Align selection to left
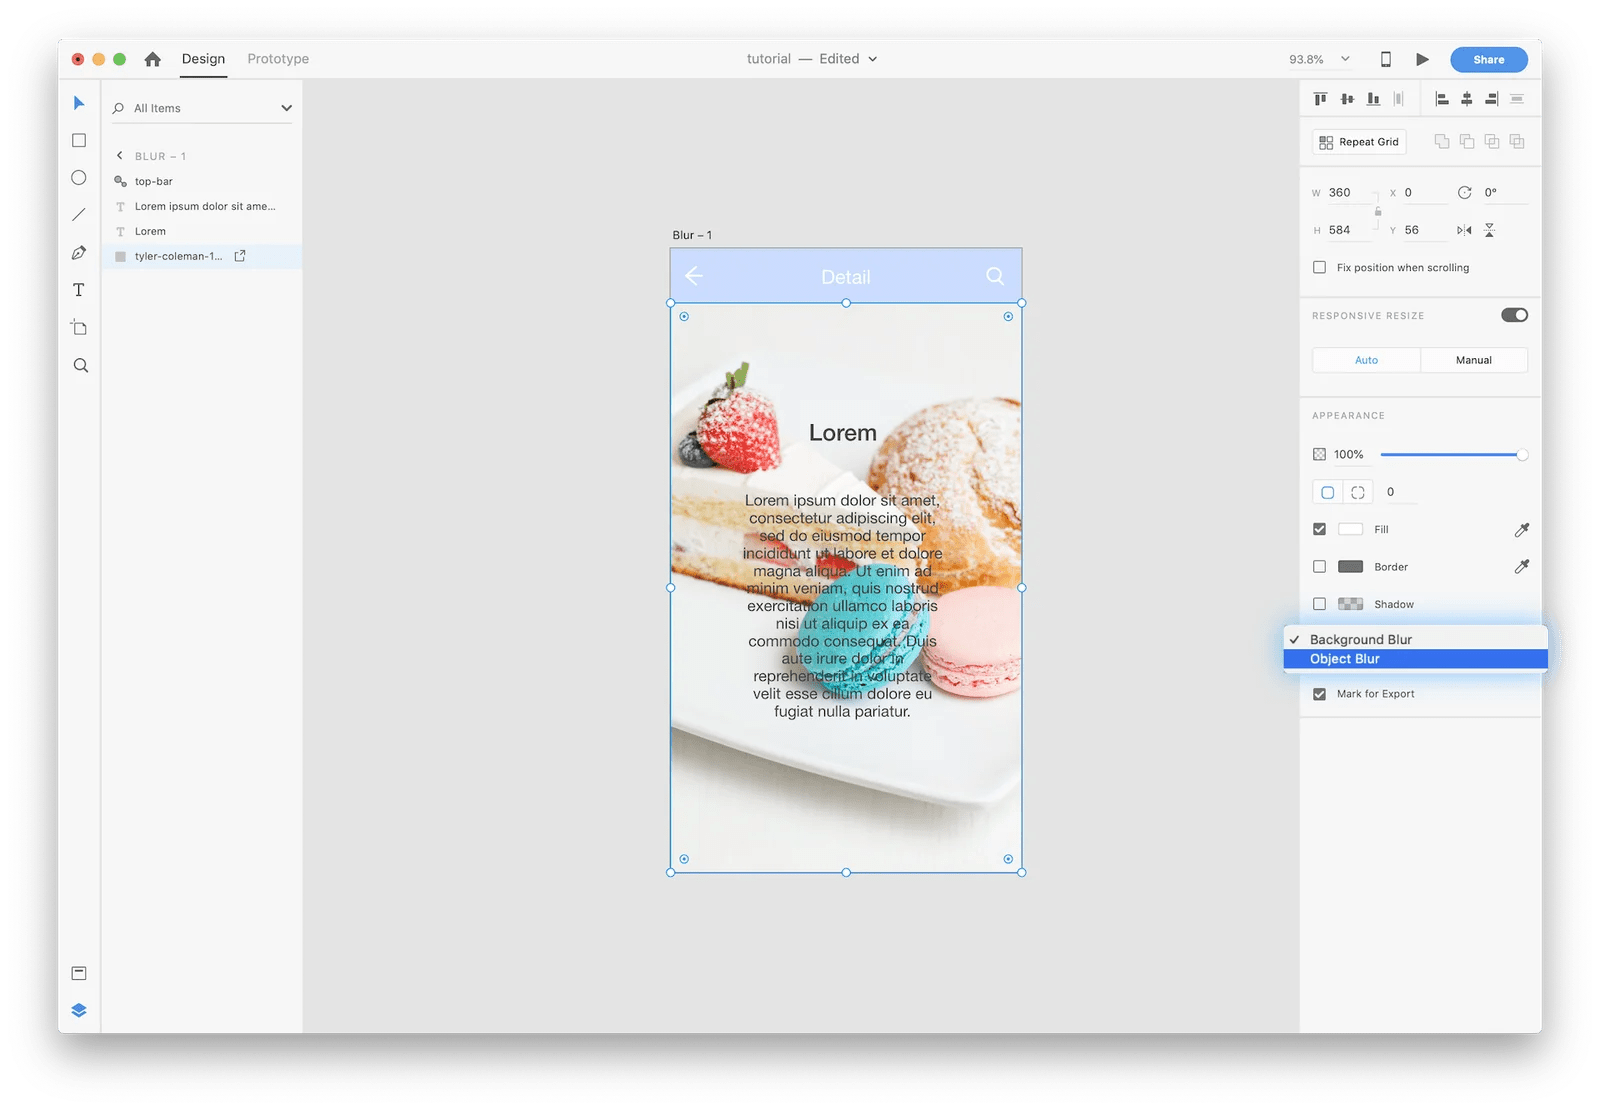Image resolution: width=1600 pixels, height=1110 pixels. pyautogui.click(x=1441, y=98)
